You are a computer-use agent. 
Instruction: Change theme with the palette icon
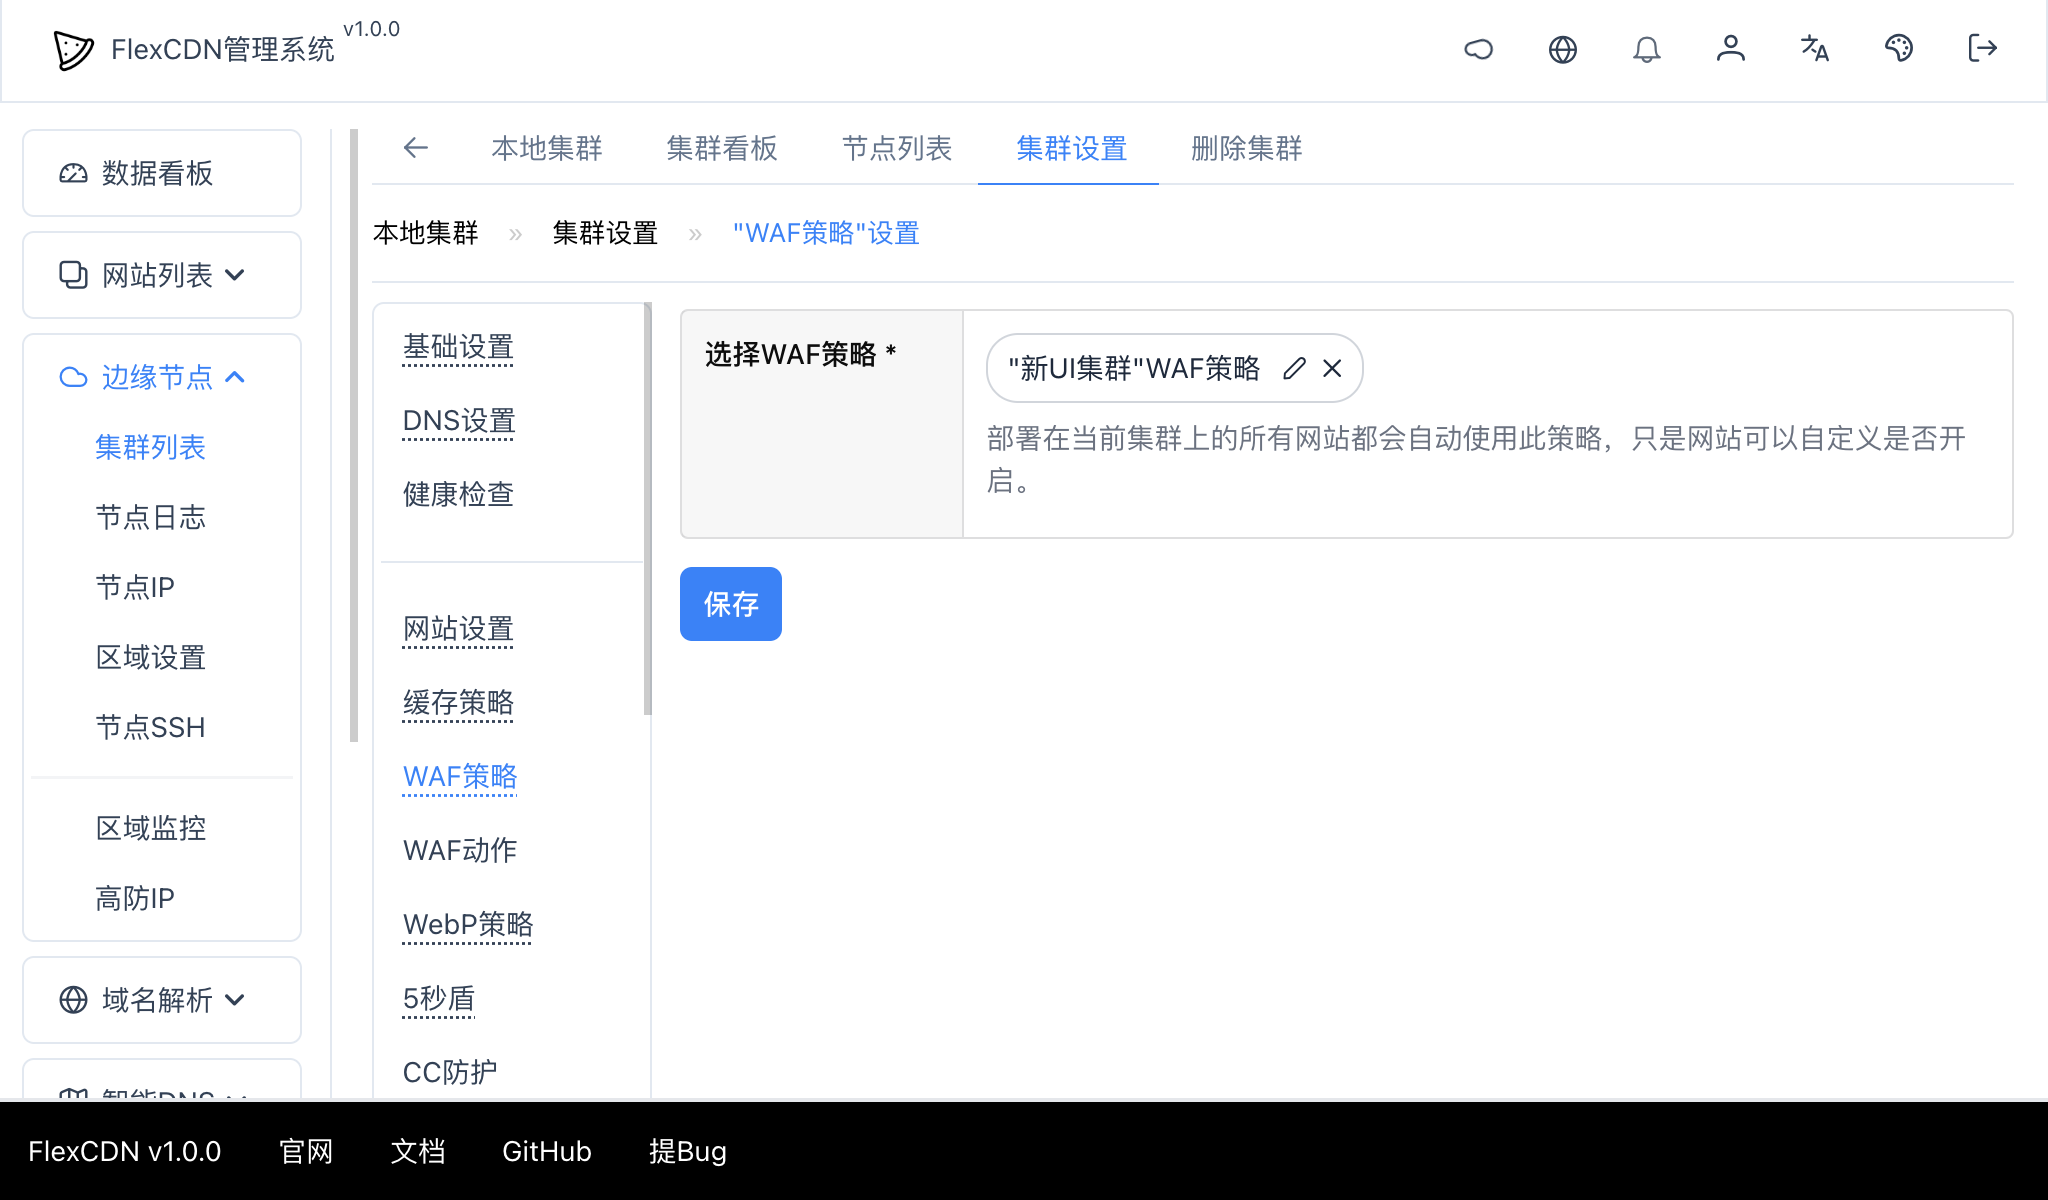(1899, 48)
